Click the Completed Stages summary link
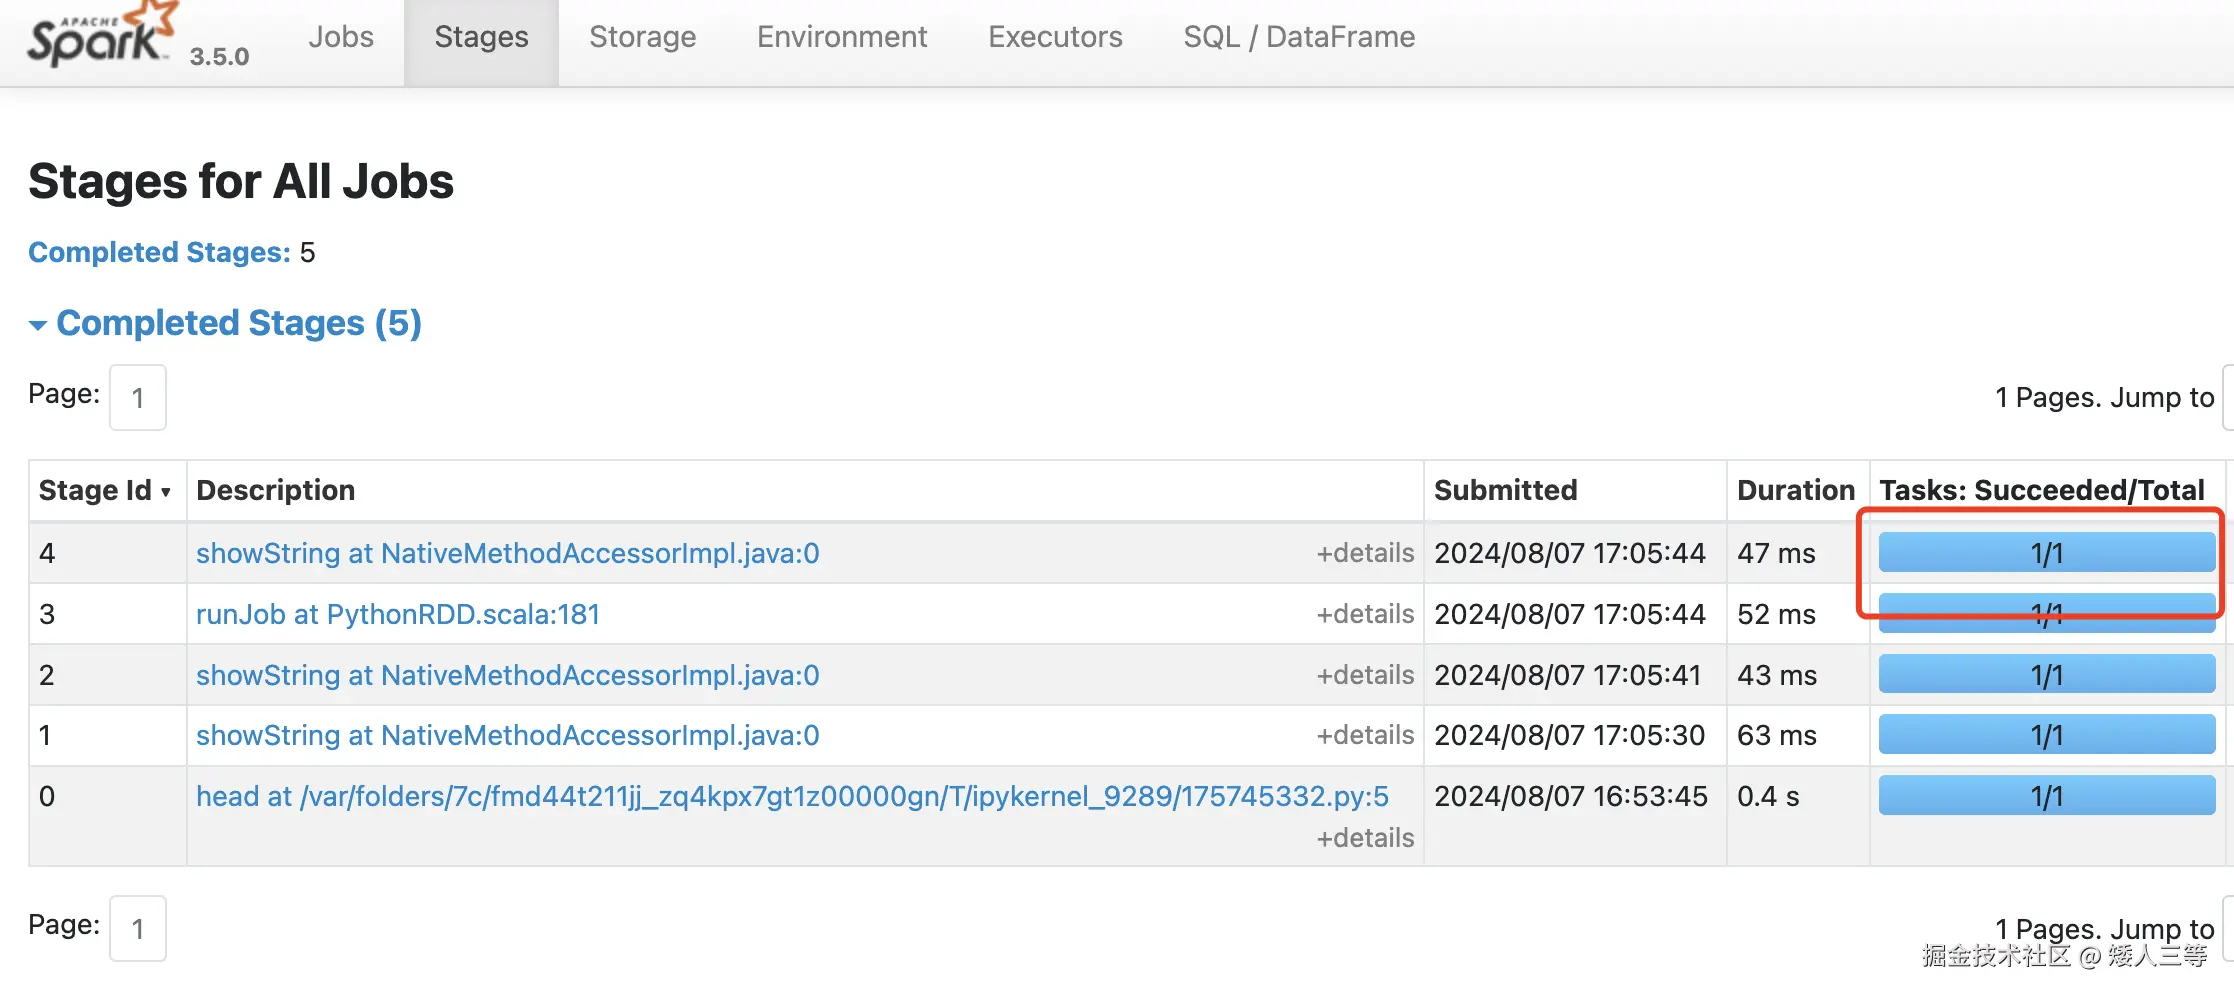The height and width of the screenshot is (996, 2234). tap(159, 252)
